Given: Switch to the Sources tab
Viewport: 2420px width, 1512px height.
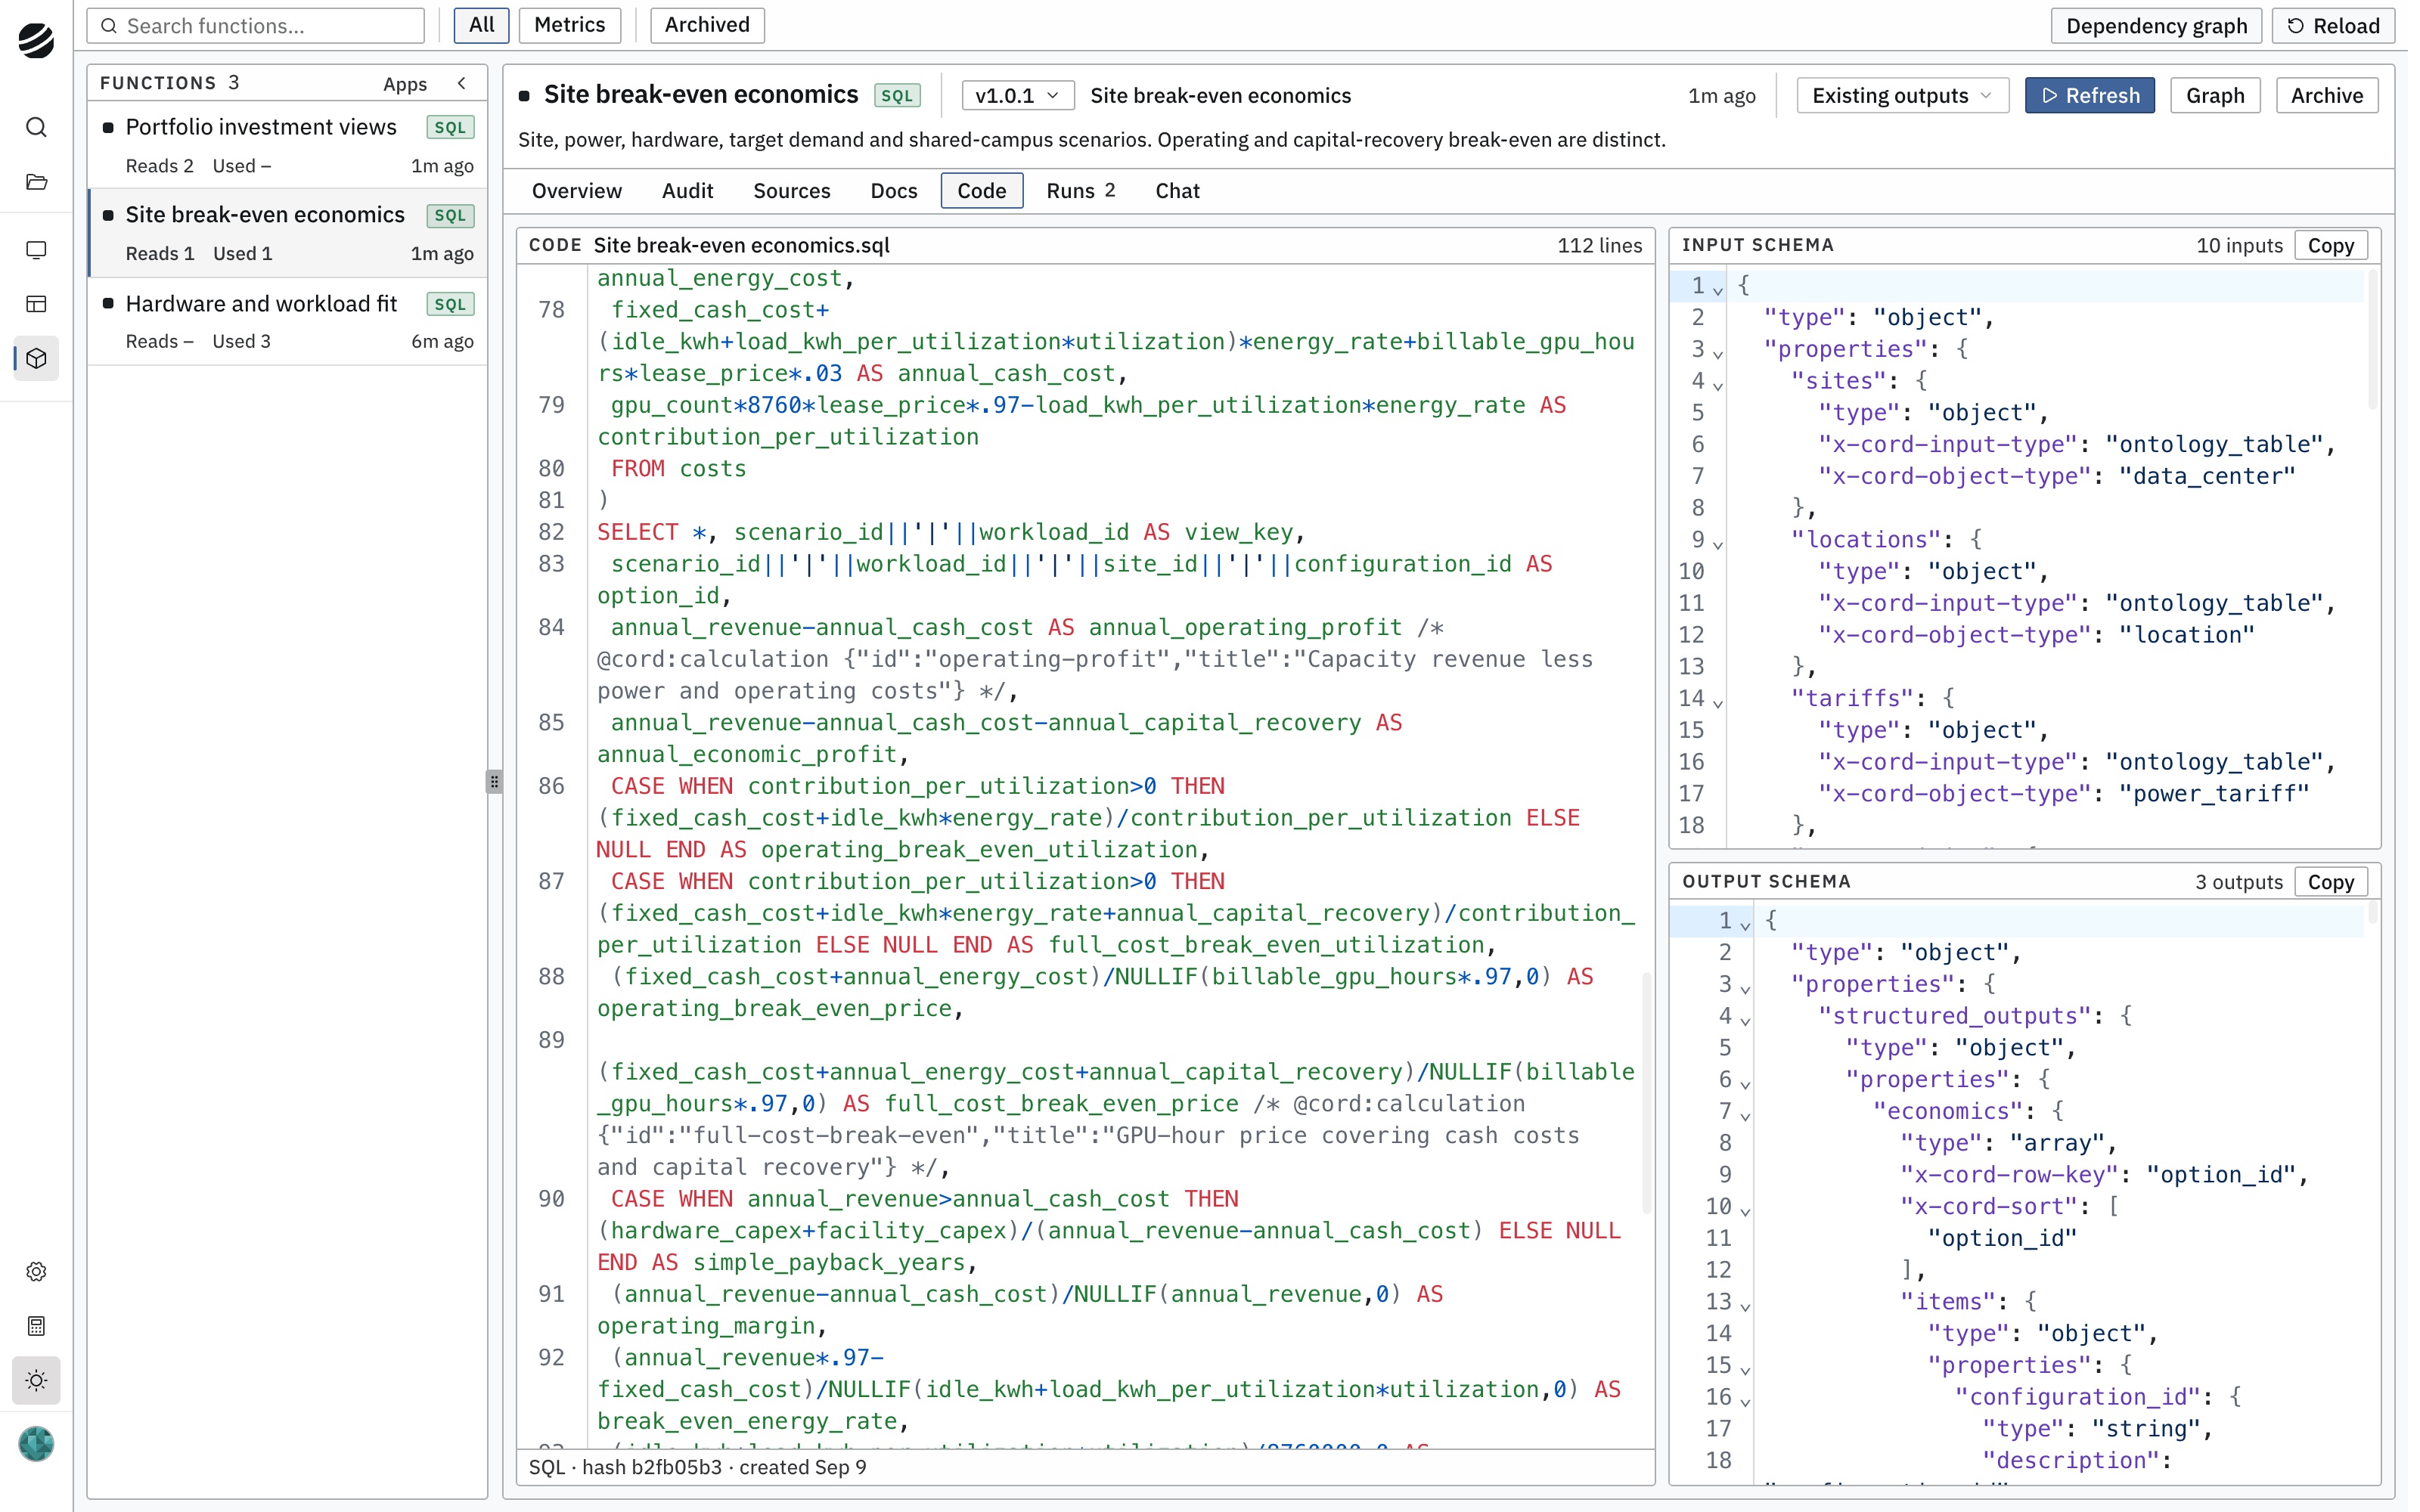Looking at the screenshot, I should (x=791, y=191).
